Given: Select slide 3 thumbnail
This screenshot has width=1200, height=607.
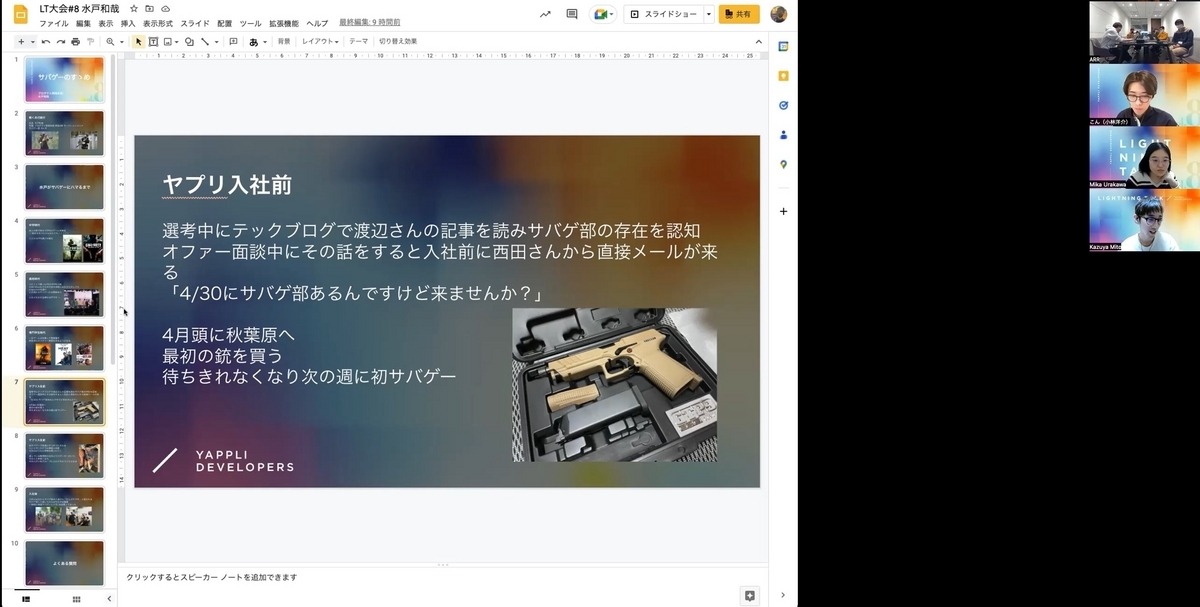Looking at the screenshot, I should click(x=64, y=187).
